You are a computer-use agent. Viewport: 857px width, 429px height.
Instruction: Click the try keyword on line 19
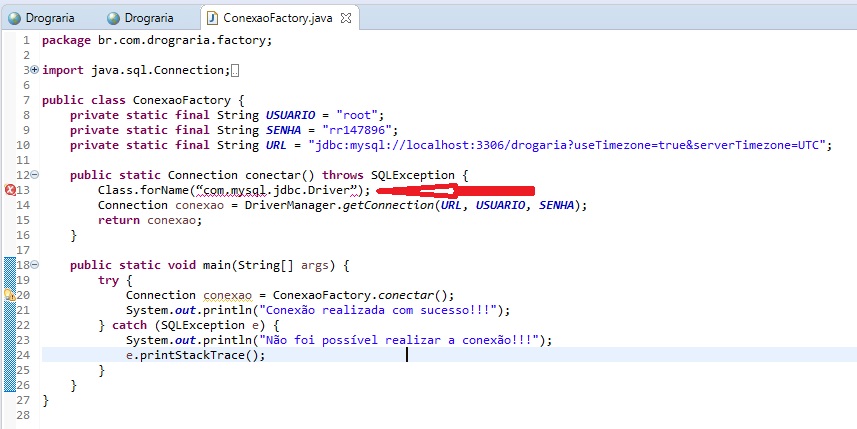click(x=108, y=280)
